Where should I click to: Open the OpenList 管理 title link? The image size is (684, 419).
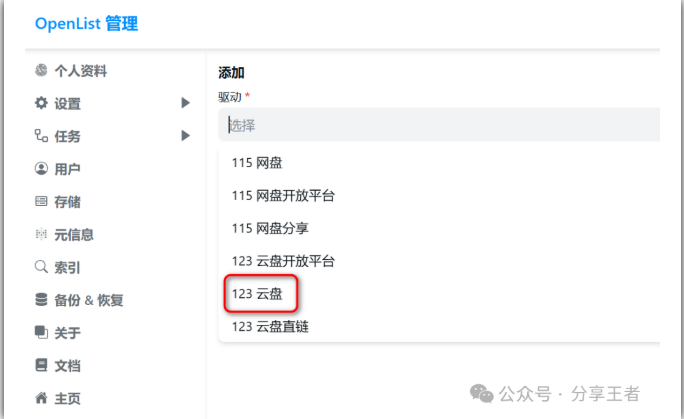[86, 24]
